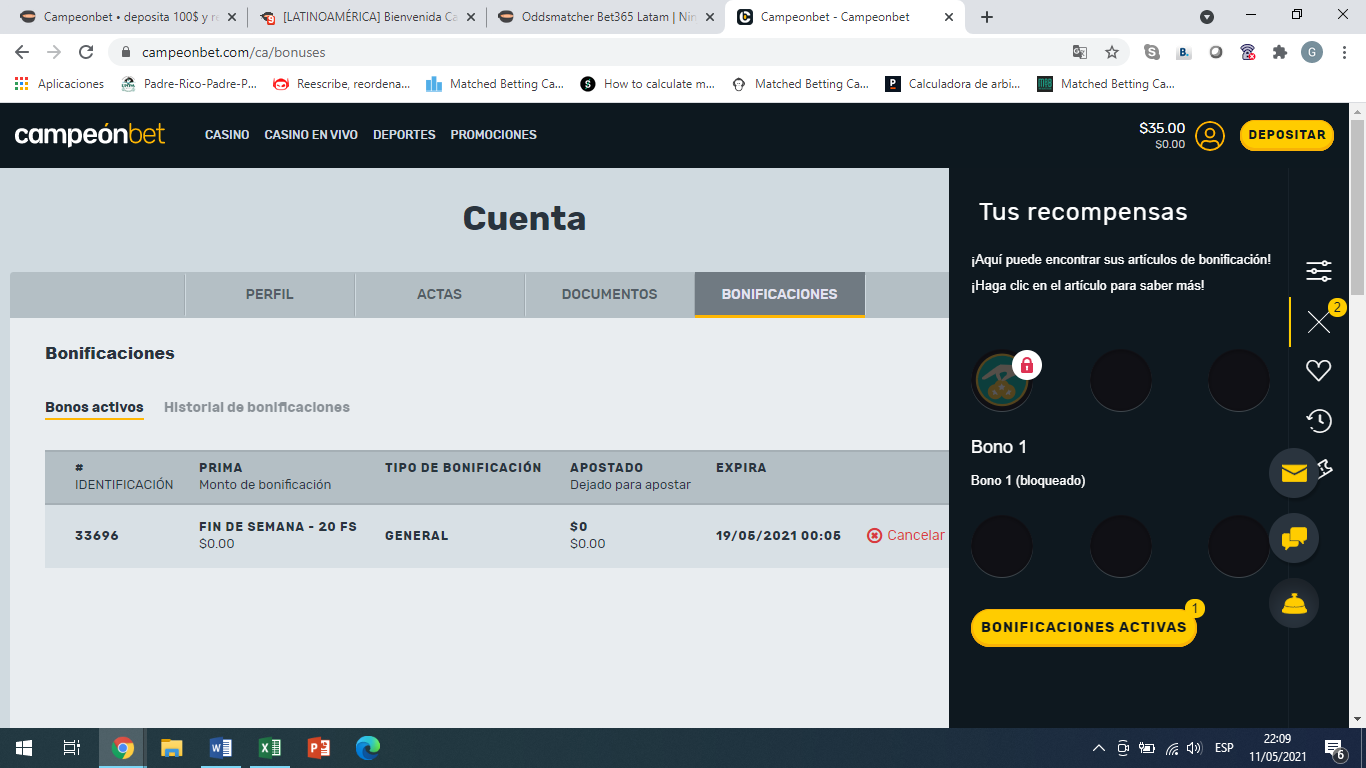The image size is (1366, 768).
Task: Open Windows Start menu
Action: (x=24, y=748)
